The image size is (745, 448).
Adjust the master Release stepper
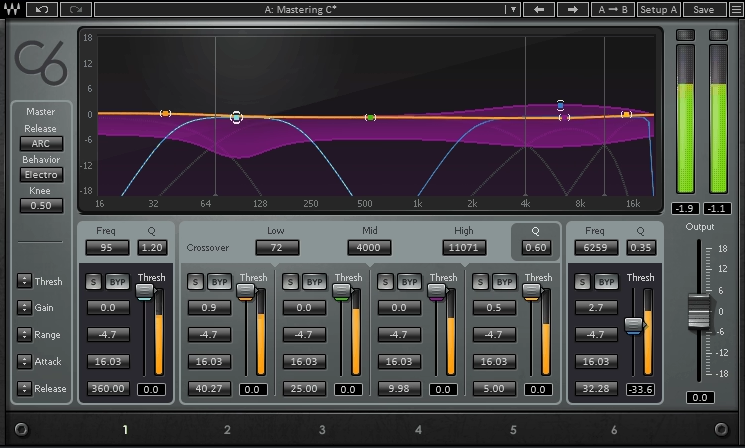[x=24, y=388]
